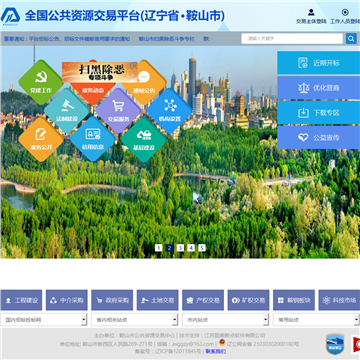Click the blue 事业单位 shield badge in footer

tap(335, 344)
